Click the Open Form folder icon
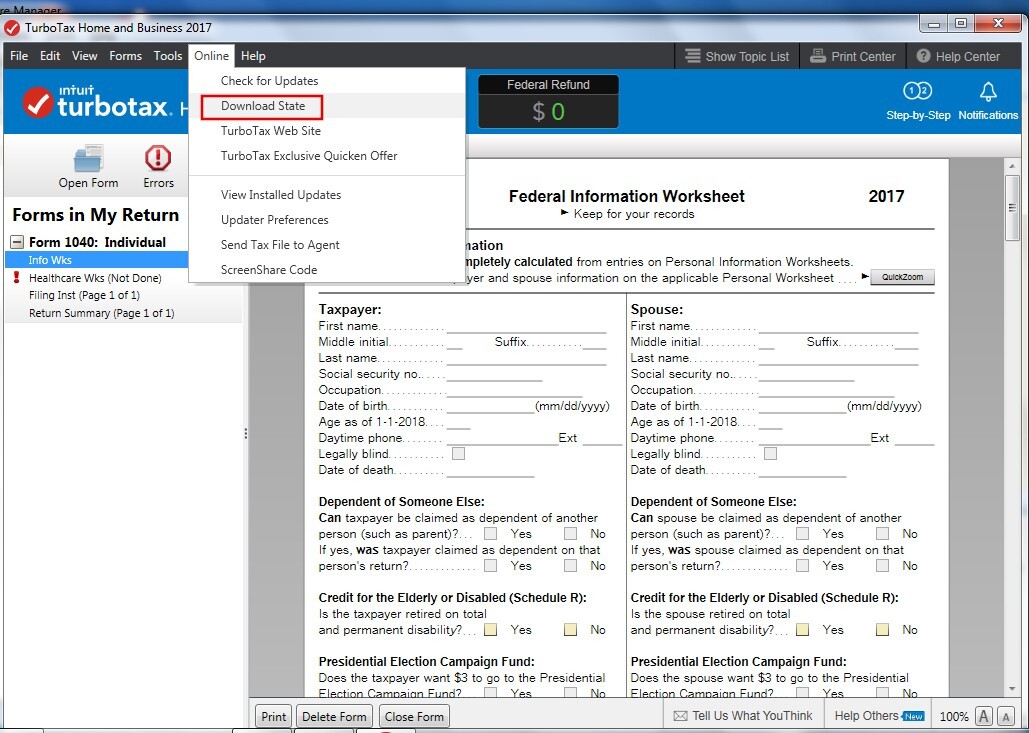1029x733 pixels. (88, 159)
